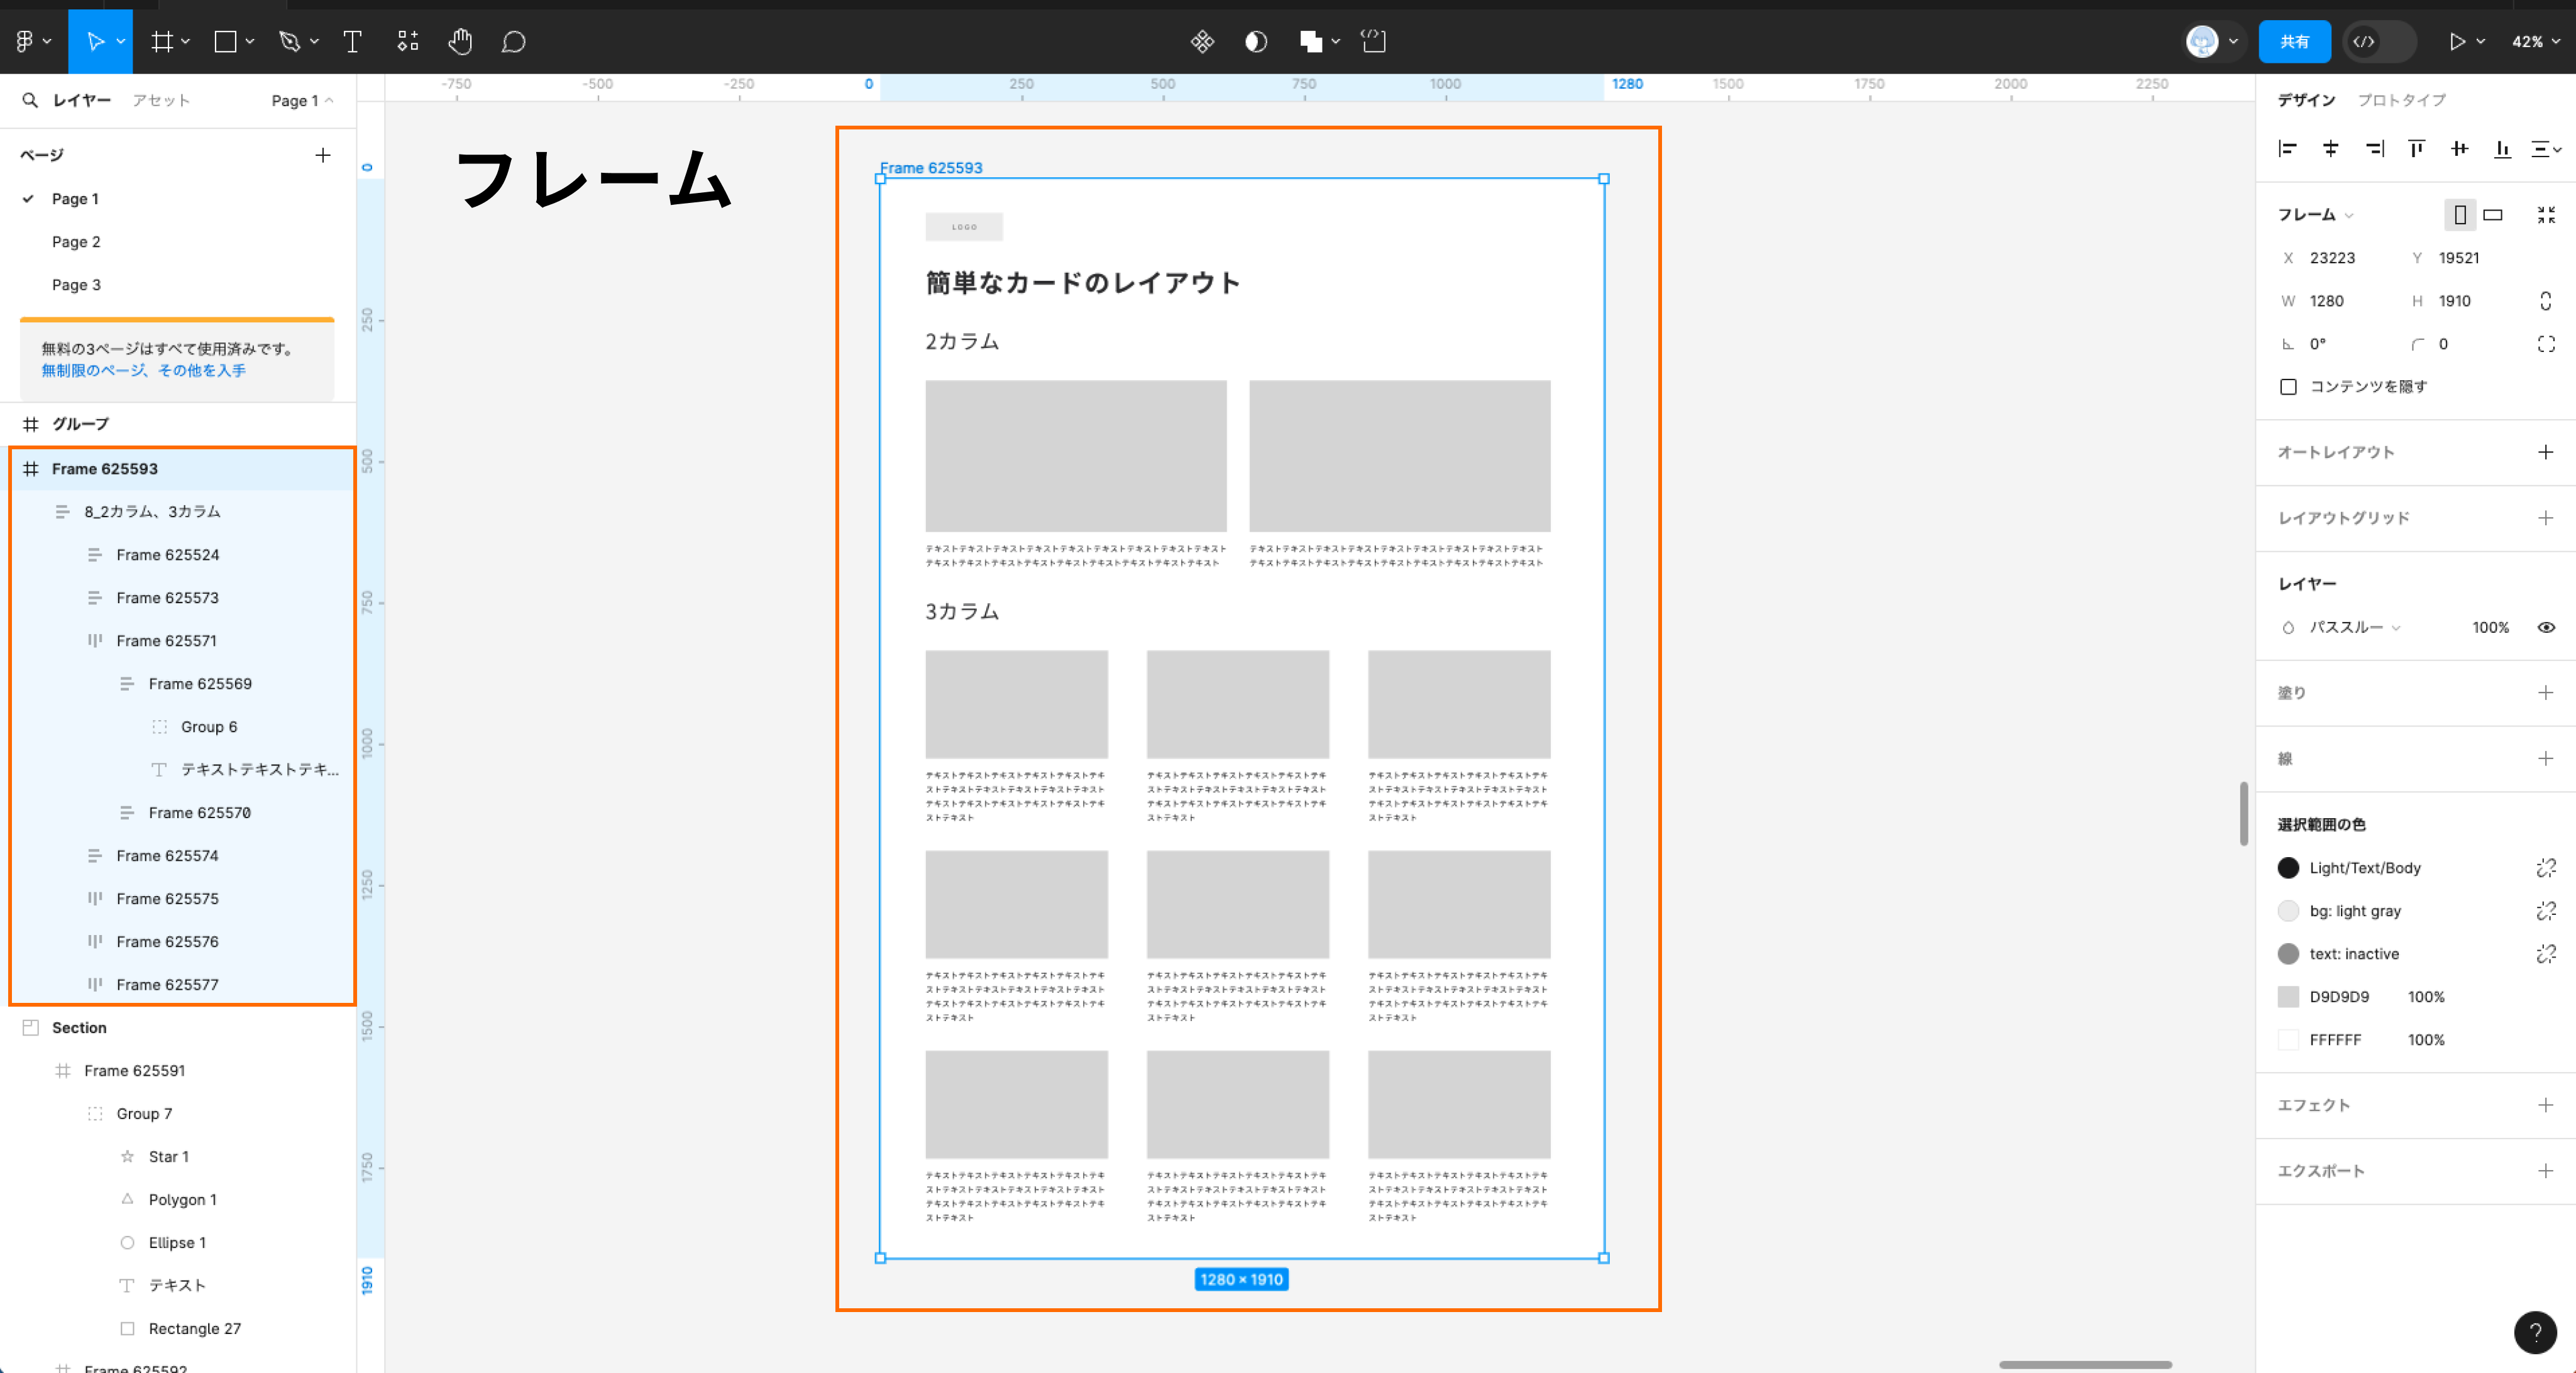
Task: Toggle the Dev Mode switch
Action: click(x=2380, y=41)
